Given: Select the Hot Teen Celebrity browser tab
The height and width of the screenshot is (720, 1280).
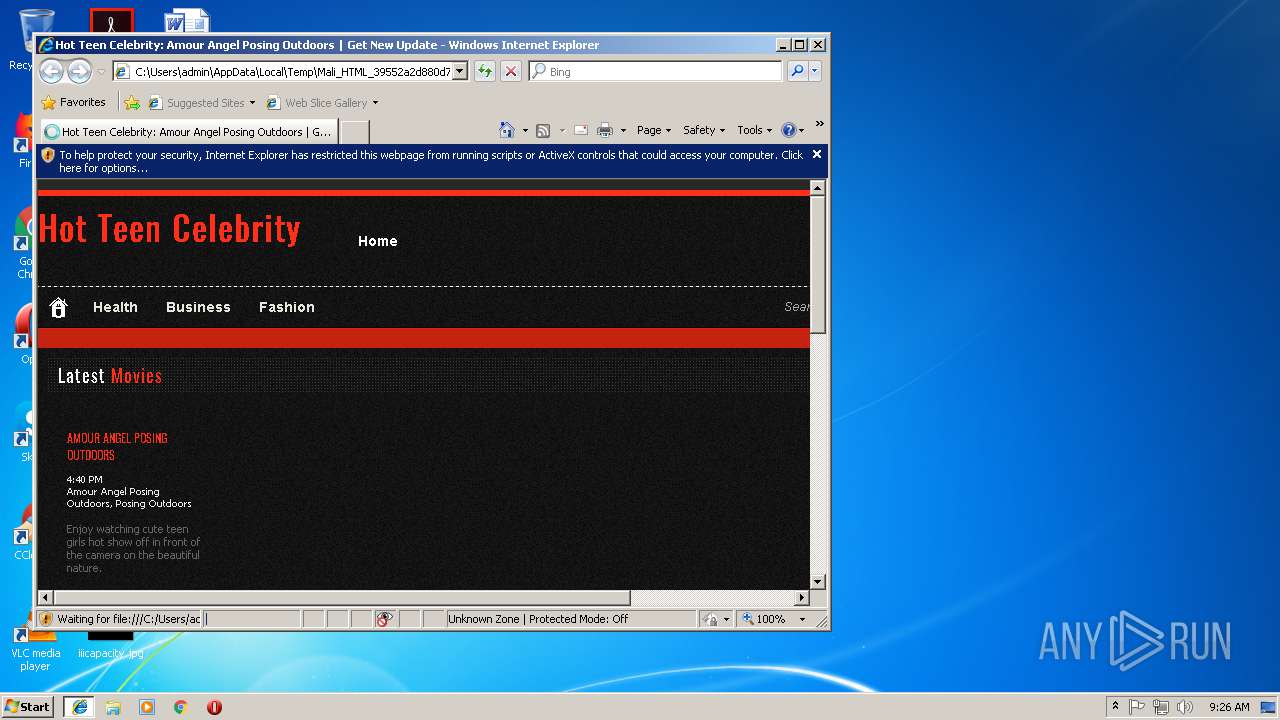Looking at the screenshot, I should coord(188,131).
